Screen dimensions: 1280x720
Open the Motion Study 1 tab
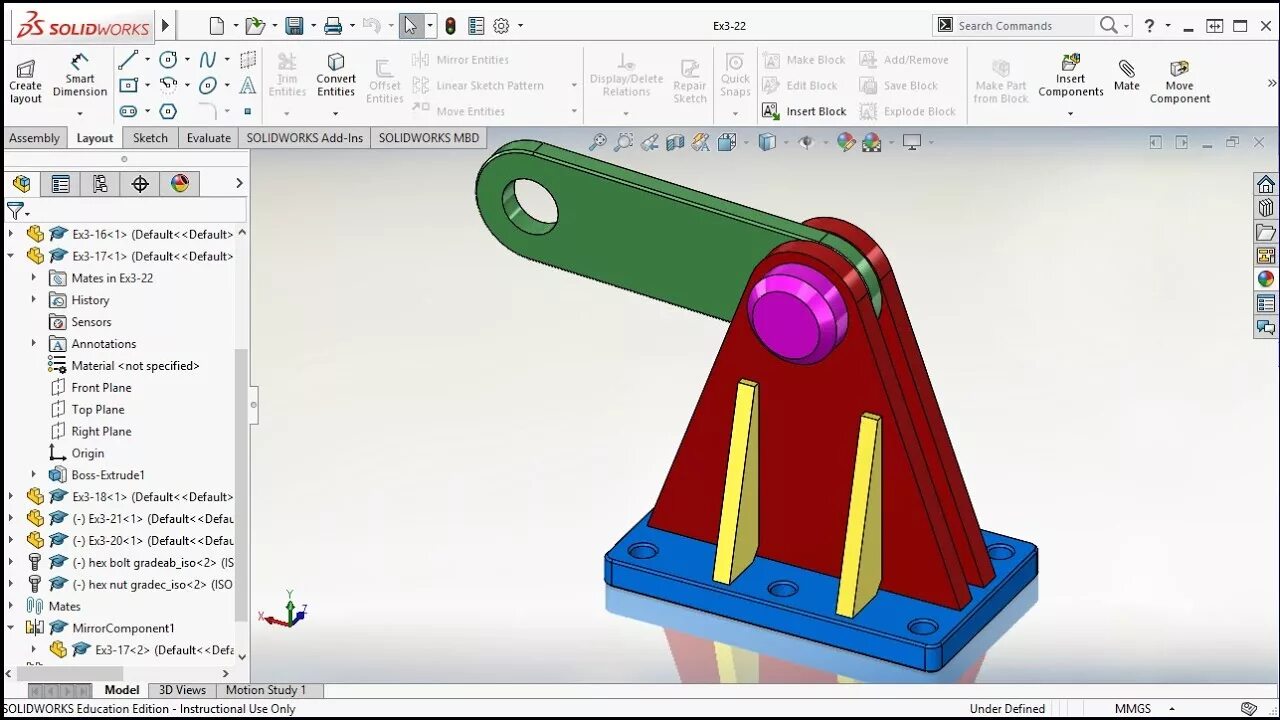(x=267, y=689)
